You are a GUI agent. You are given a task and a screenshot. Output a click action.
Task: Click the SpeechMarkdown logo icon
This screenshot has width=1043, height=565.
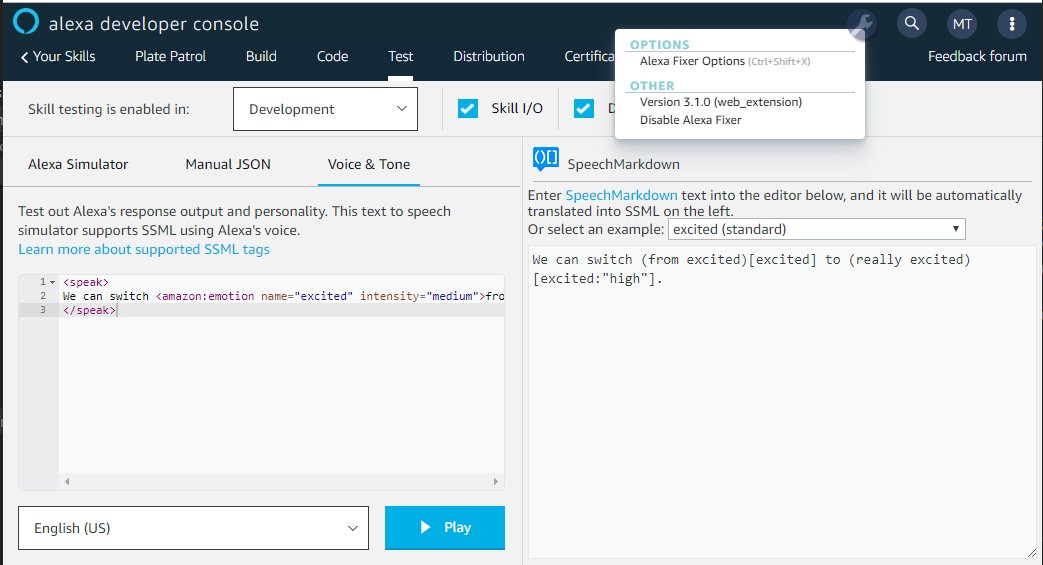545,159
